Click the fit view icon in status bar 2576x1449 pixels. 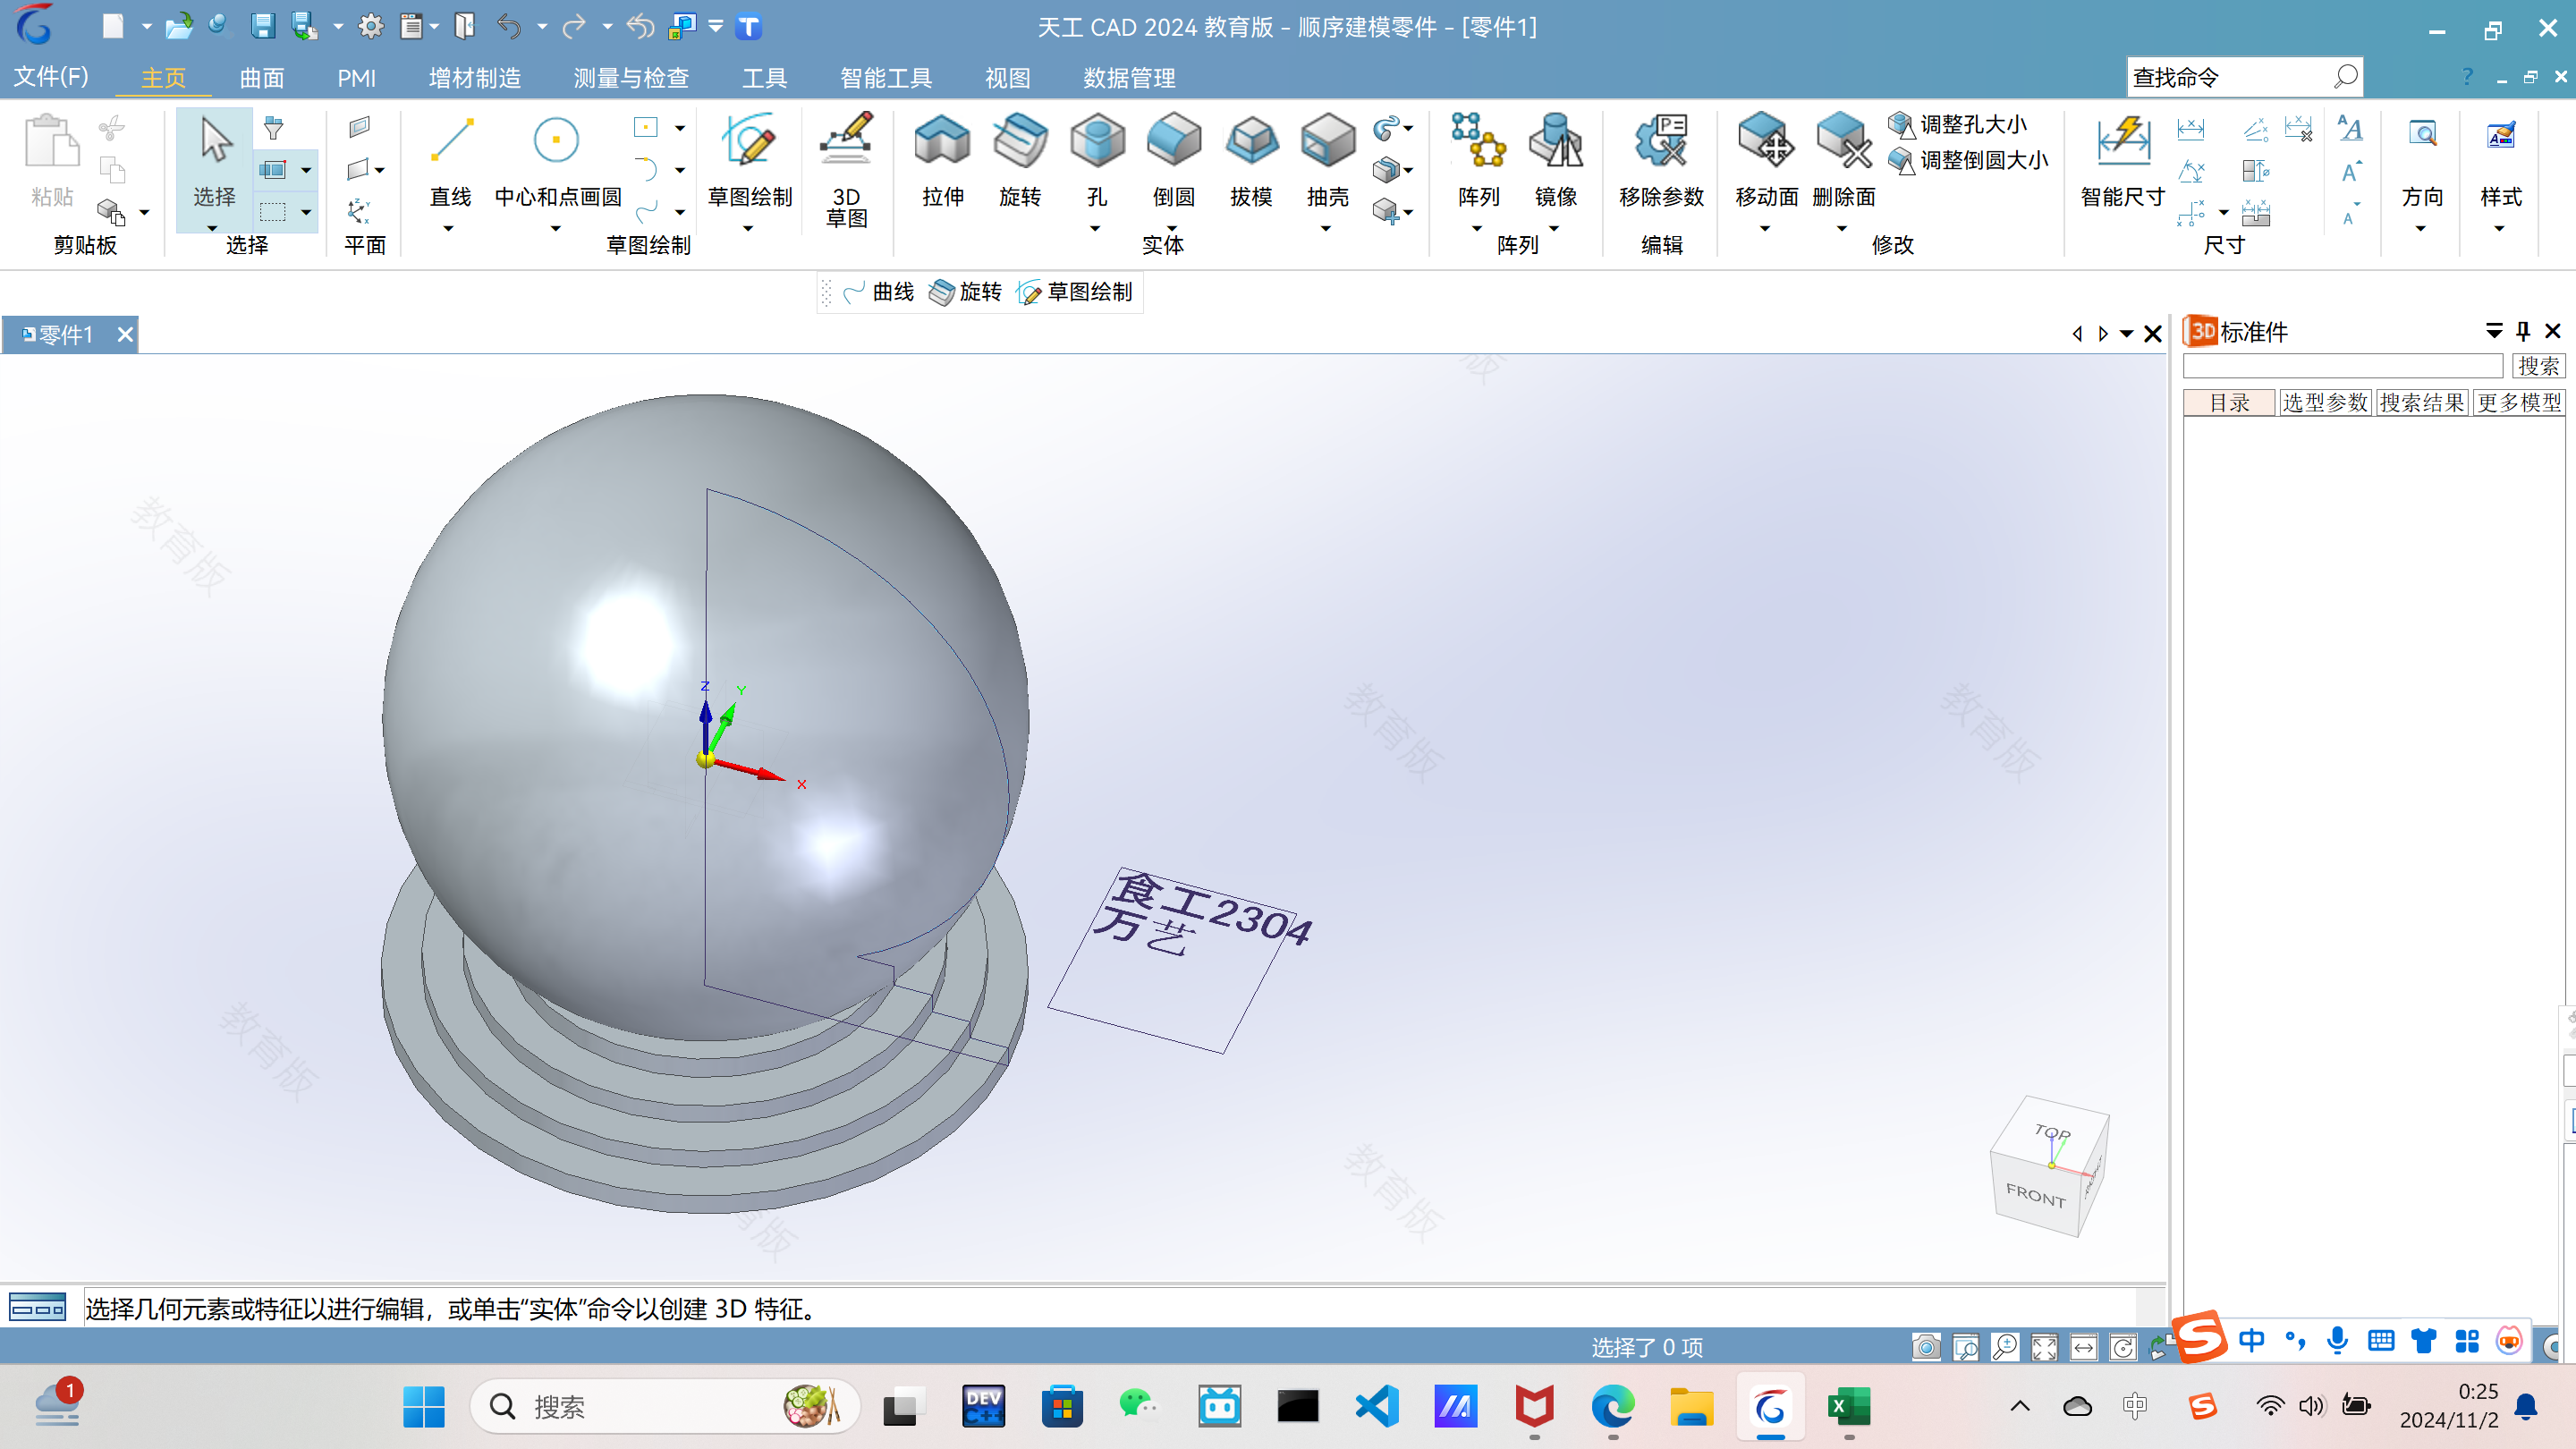(2043, 1347)
